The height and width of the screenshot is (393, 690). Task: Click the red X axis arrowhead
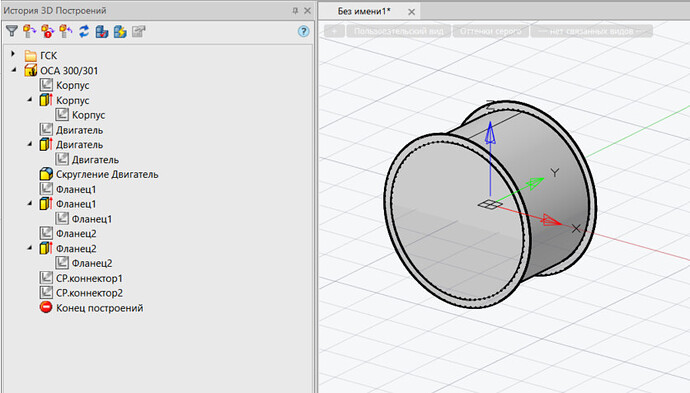tap(551, 220)
